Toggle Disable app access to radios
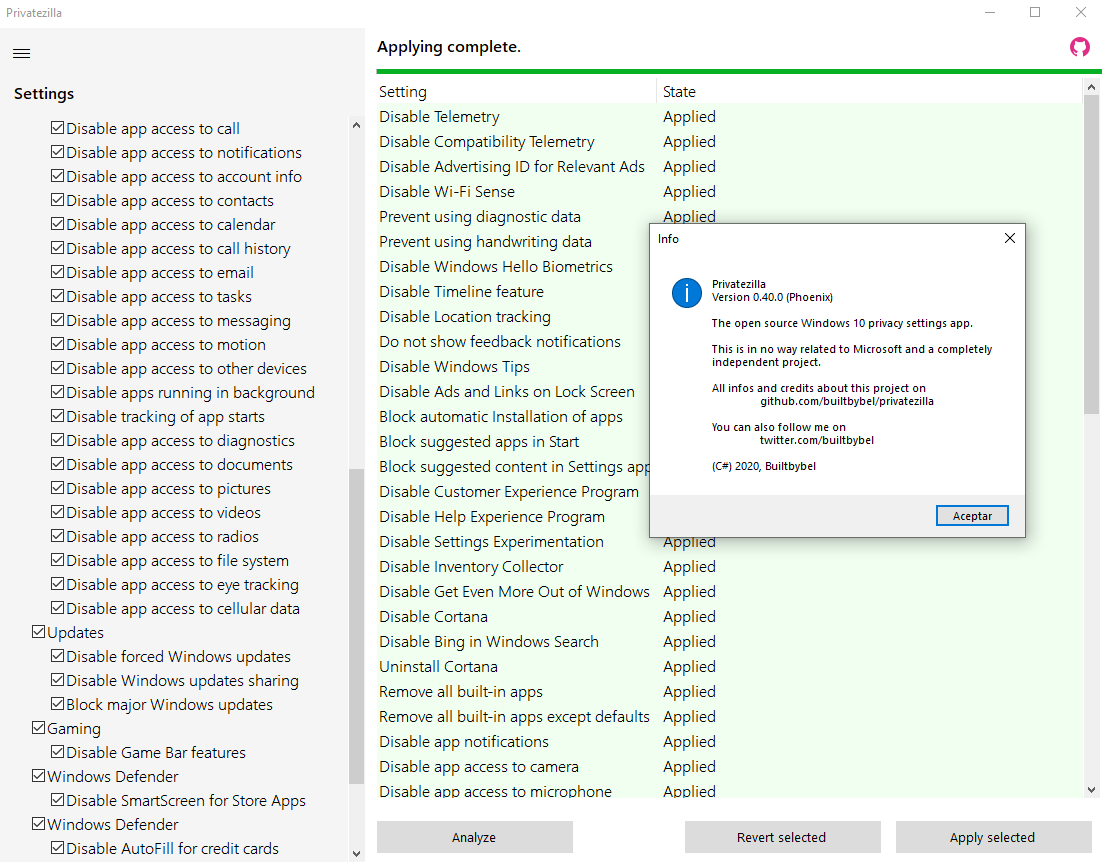This screenshot has height=862, width=1102. pos(58,536)
